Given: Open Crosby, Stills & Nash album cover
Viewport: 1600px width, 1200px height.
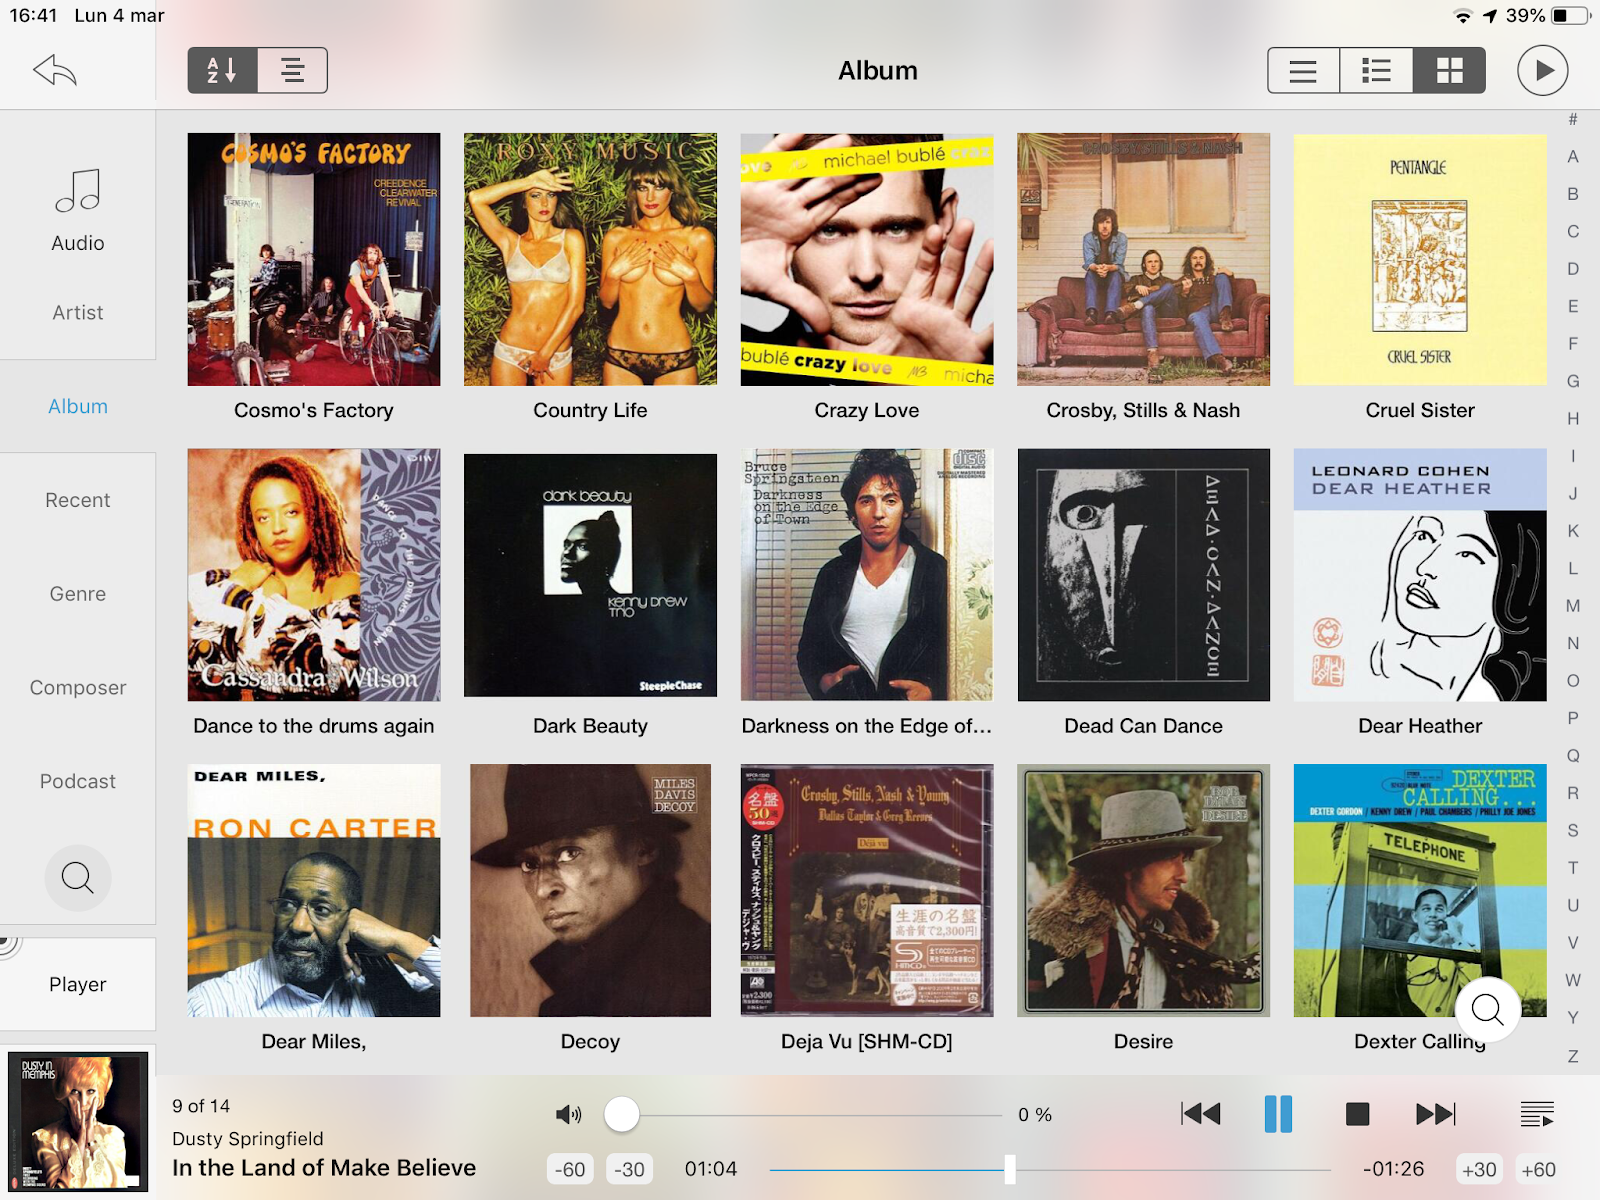Looking at the screenshot, I should tap(1143, 259).
